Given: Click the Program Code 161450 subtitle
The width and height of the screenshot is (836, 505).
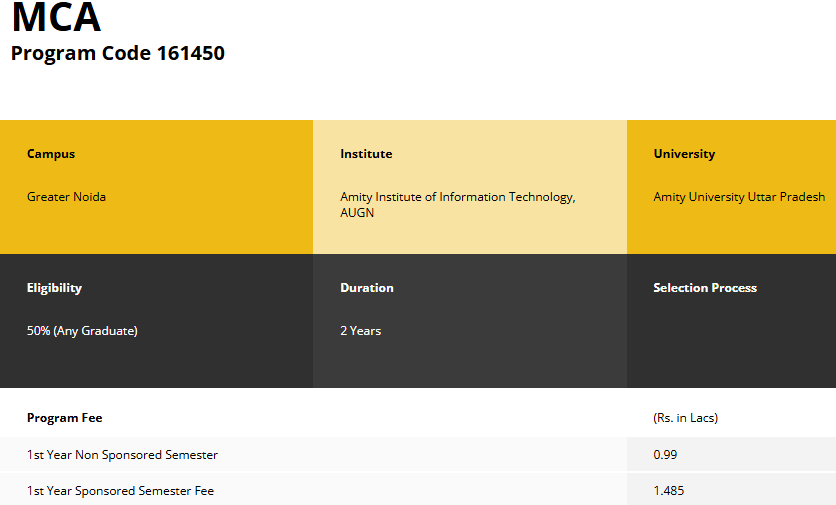Looking at the screenshot, I should [118, 54].
